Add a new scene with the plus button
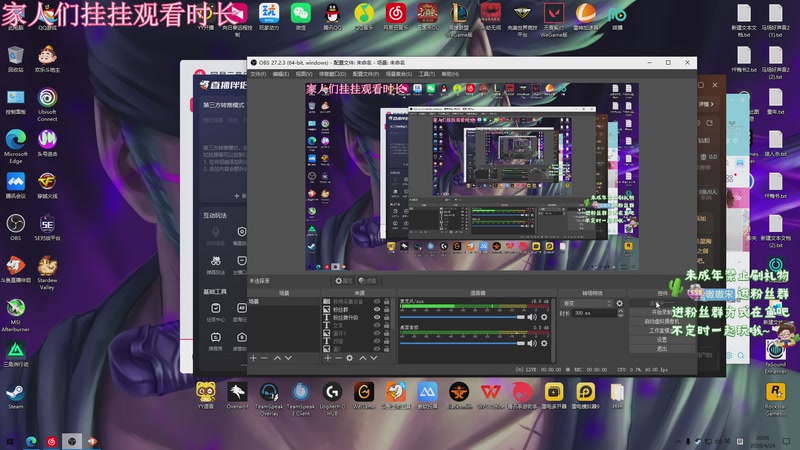 (x=253, y=358)
